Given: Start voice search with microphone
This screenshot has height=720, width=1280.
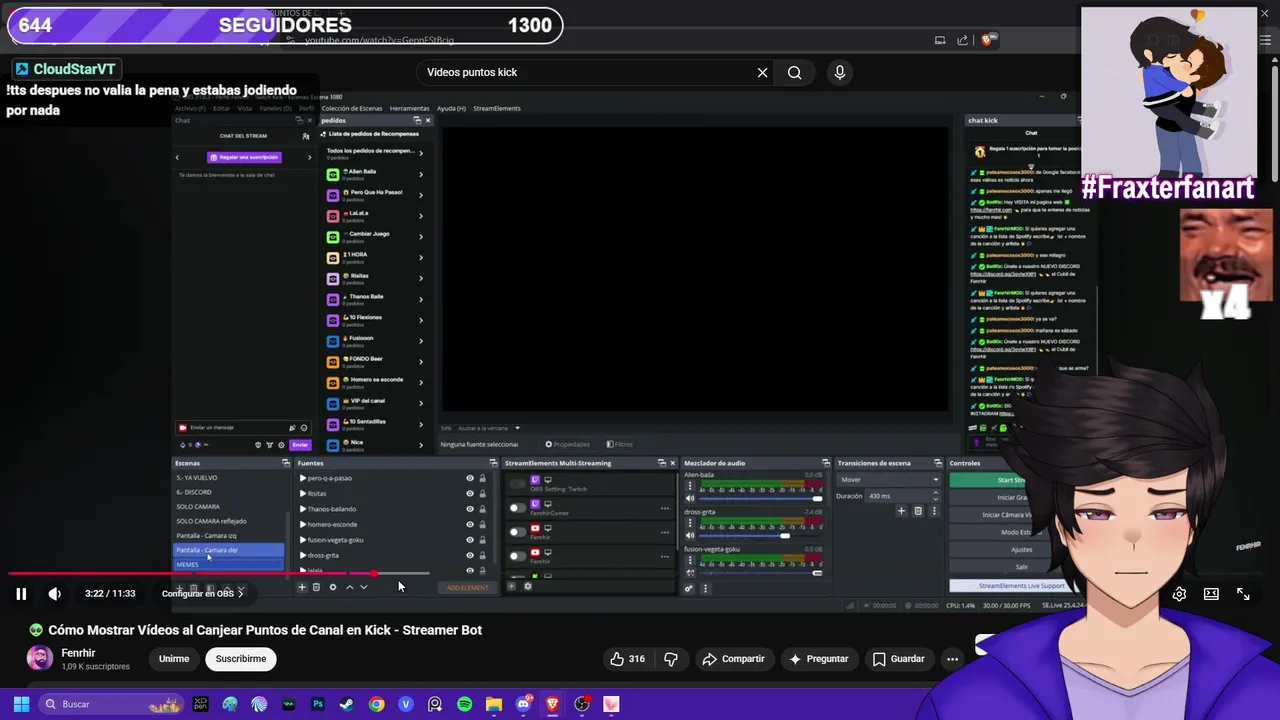Looking at the screenshot, I should point(839,72).
